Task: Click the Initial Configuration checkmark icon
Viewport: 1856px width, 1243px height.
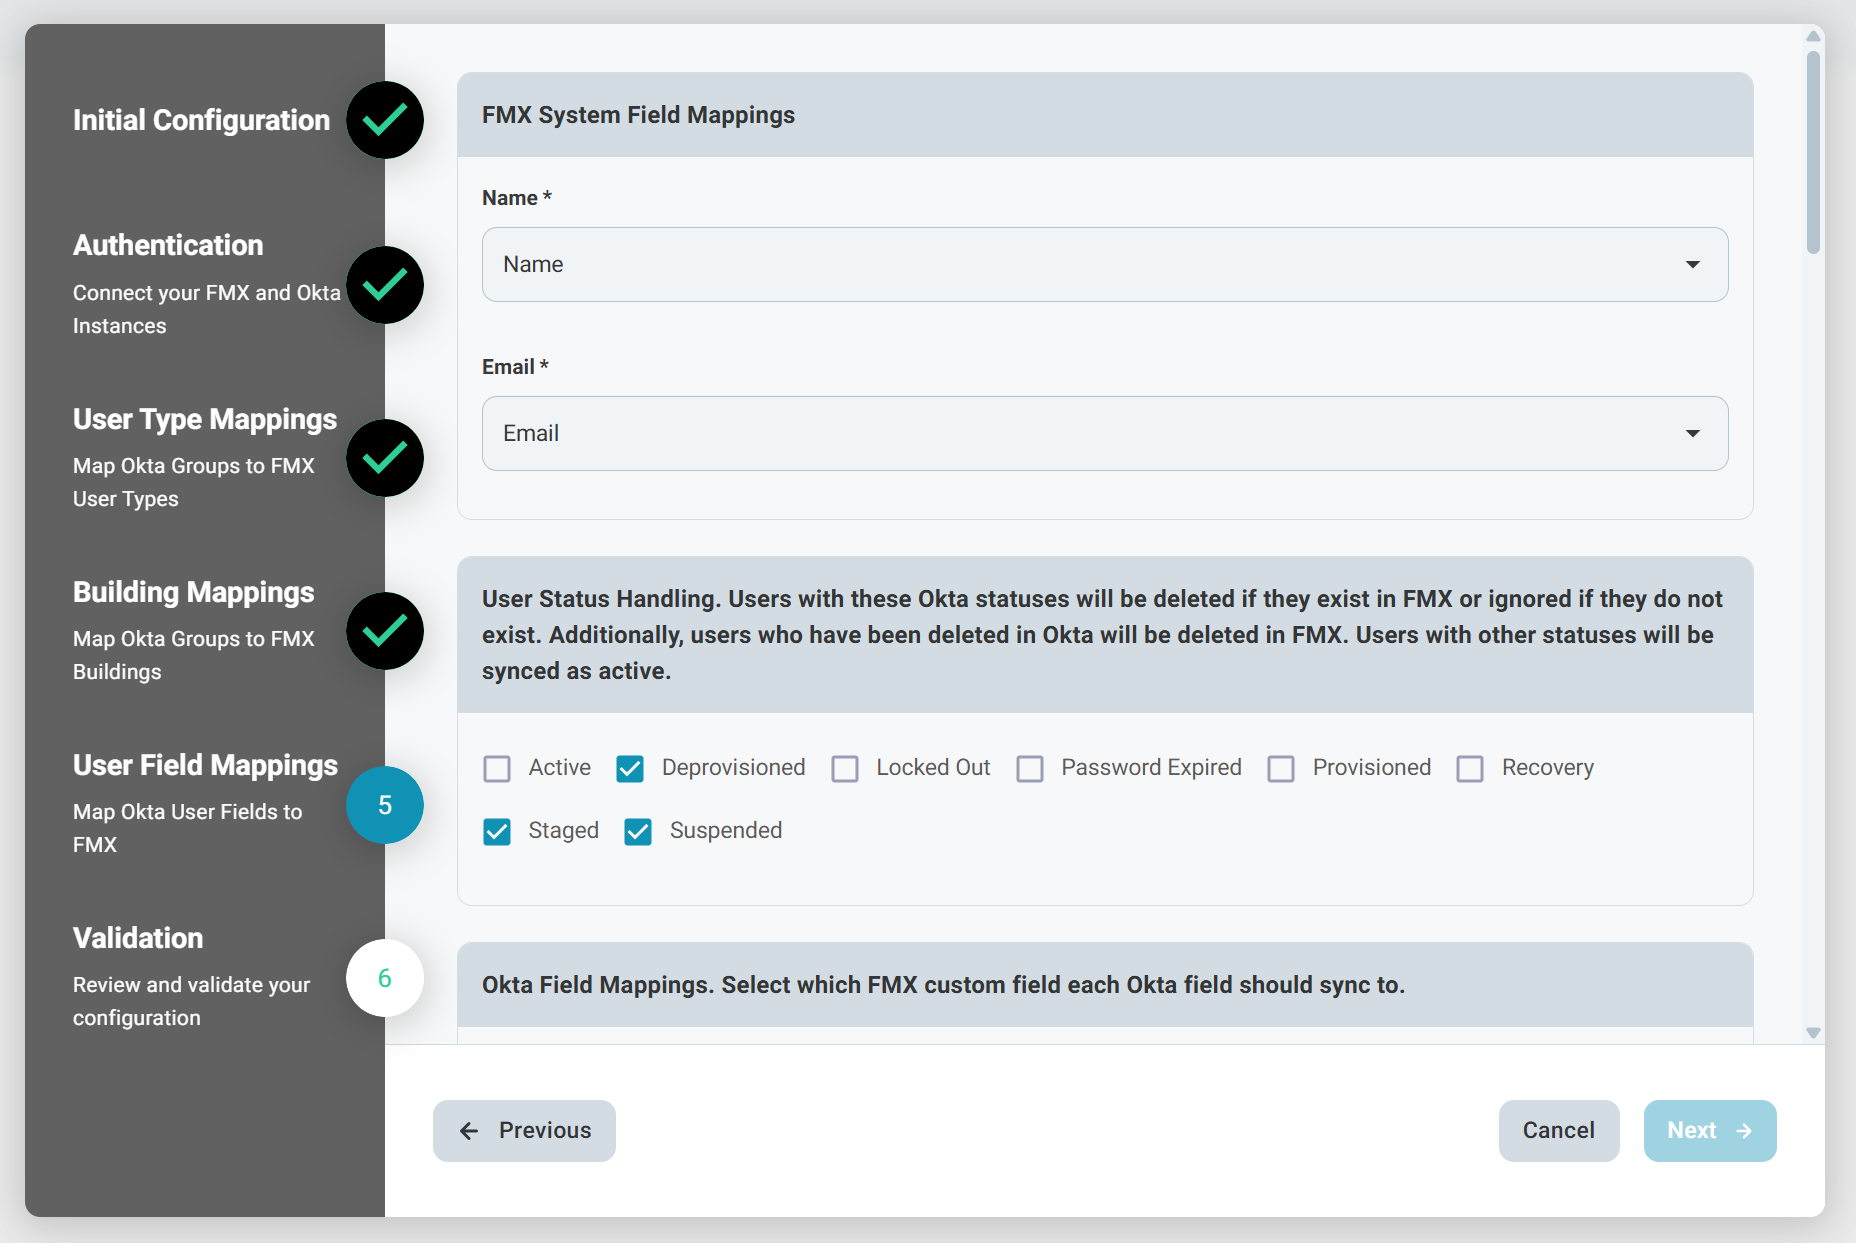Action: (385, 120)
